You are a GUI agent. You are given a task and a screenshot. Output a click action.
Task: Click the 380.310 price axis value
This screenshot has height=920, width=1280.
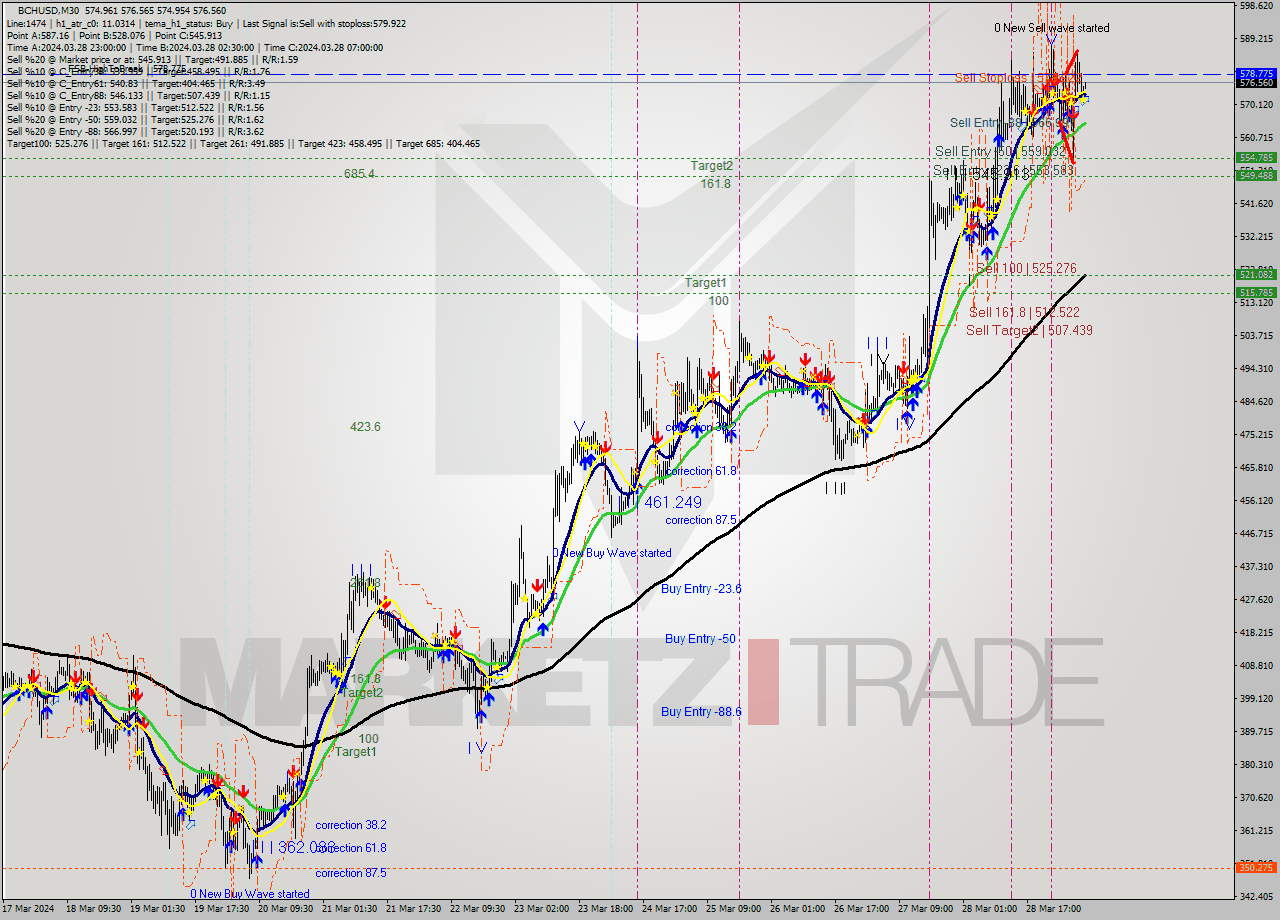click(1257, 764)
